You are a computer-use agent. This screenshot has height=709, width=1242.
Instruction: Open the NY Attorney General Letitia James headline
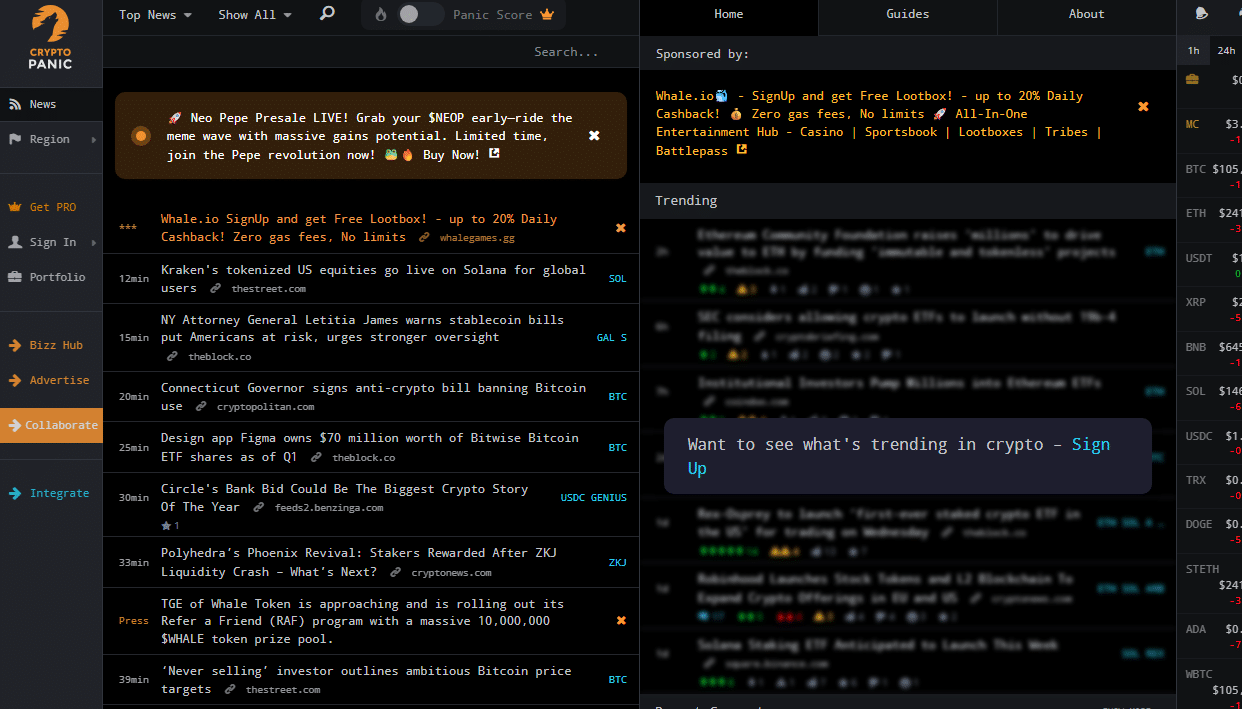(362, 328)
